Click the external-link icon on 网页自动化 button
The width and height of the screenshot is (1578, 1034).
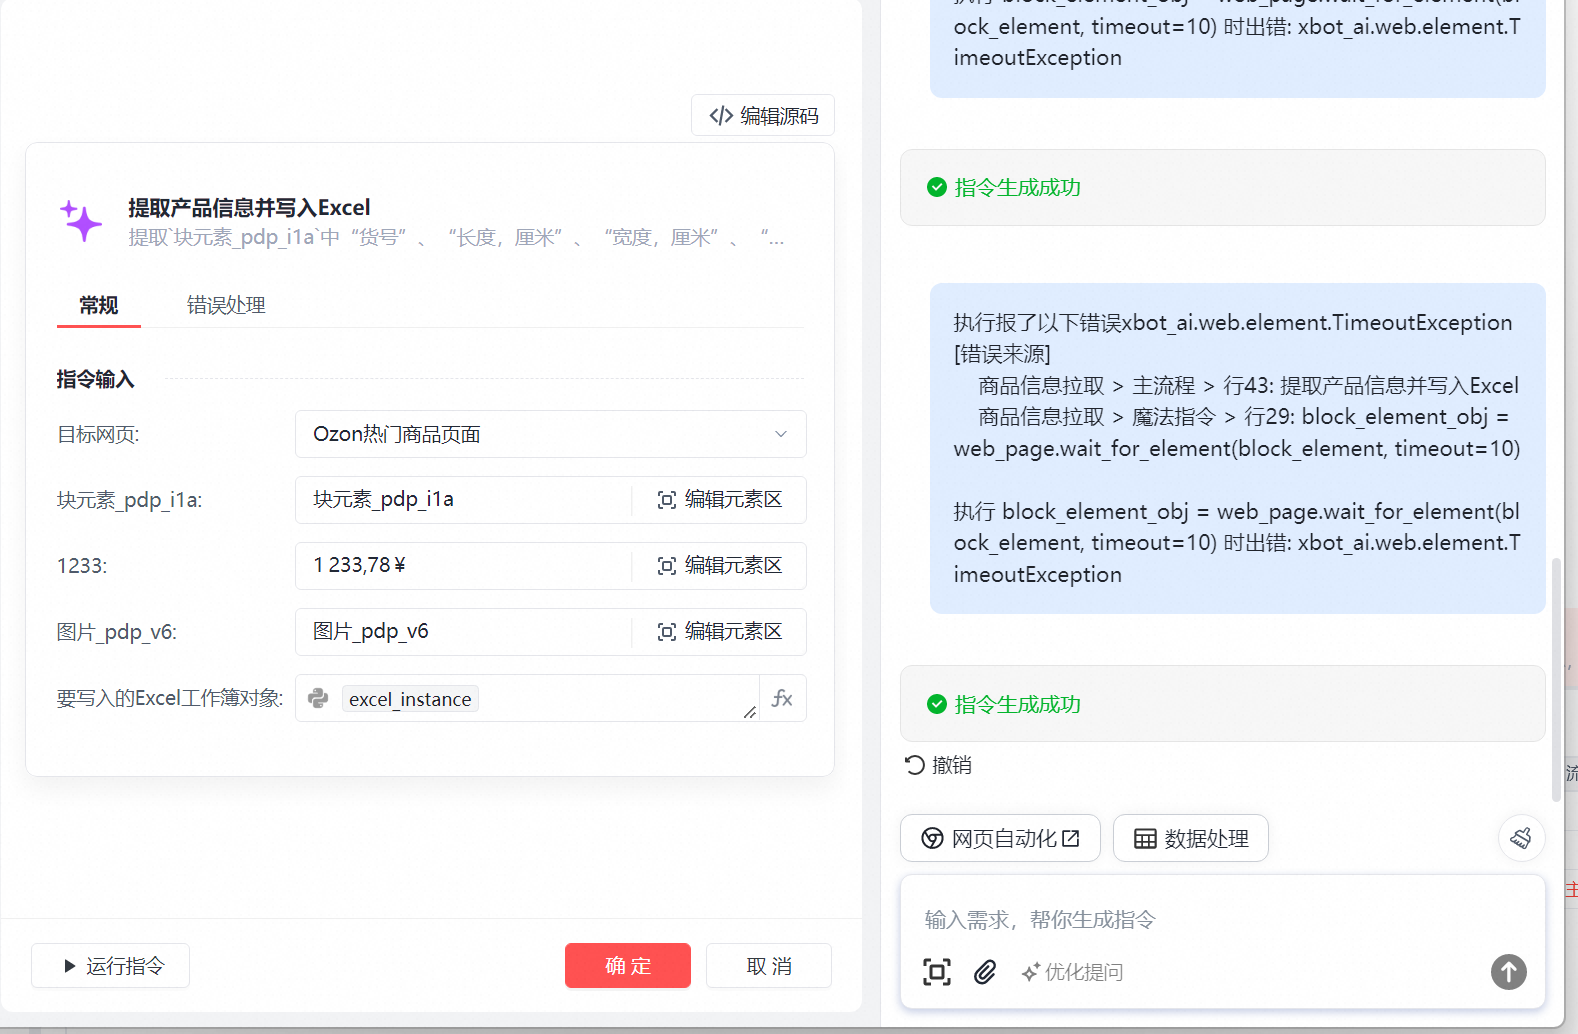pyautogui.click(x=1071, y=838)
